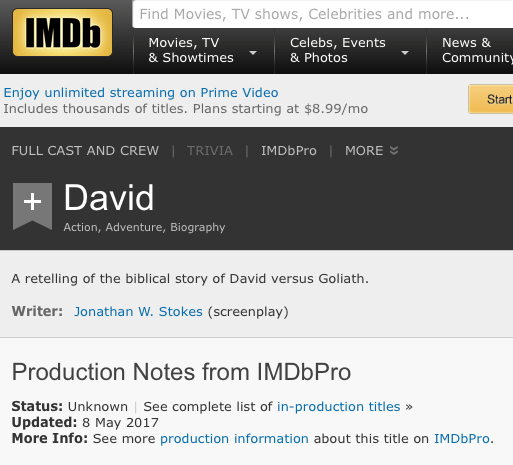
Task: Open writer Jonathan W. Stokes page
Action: 138,312
